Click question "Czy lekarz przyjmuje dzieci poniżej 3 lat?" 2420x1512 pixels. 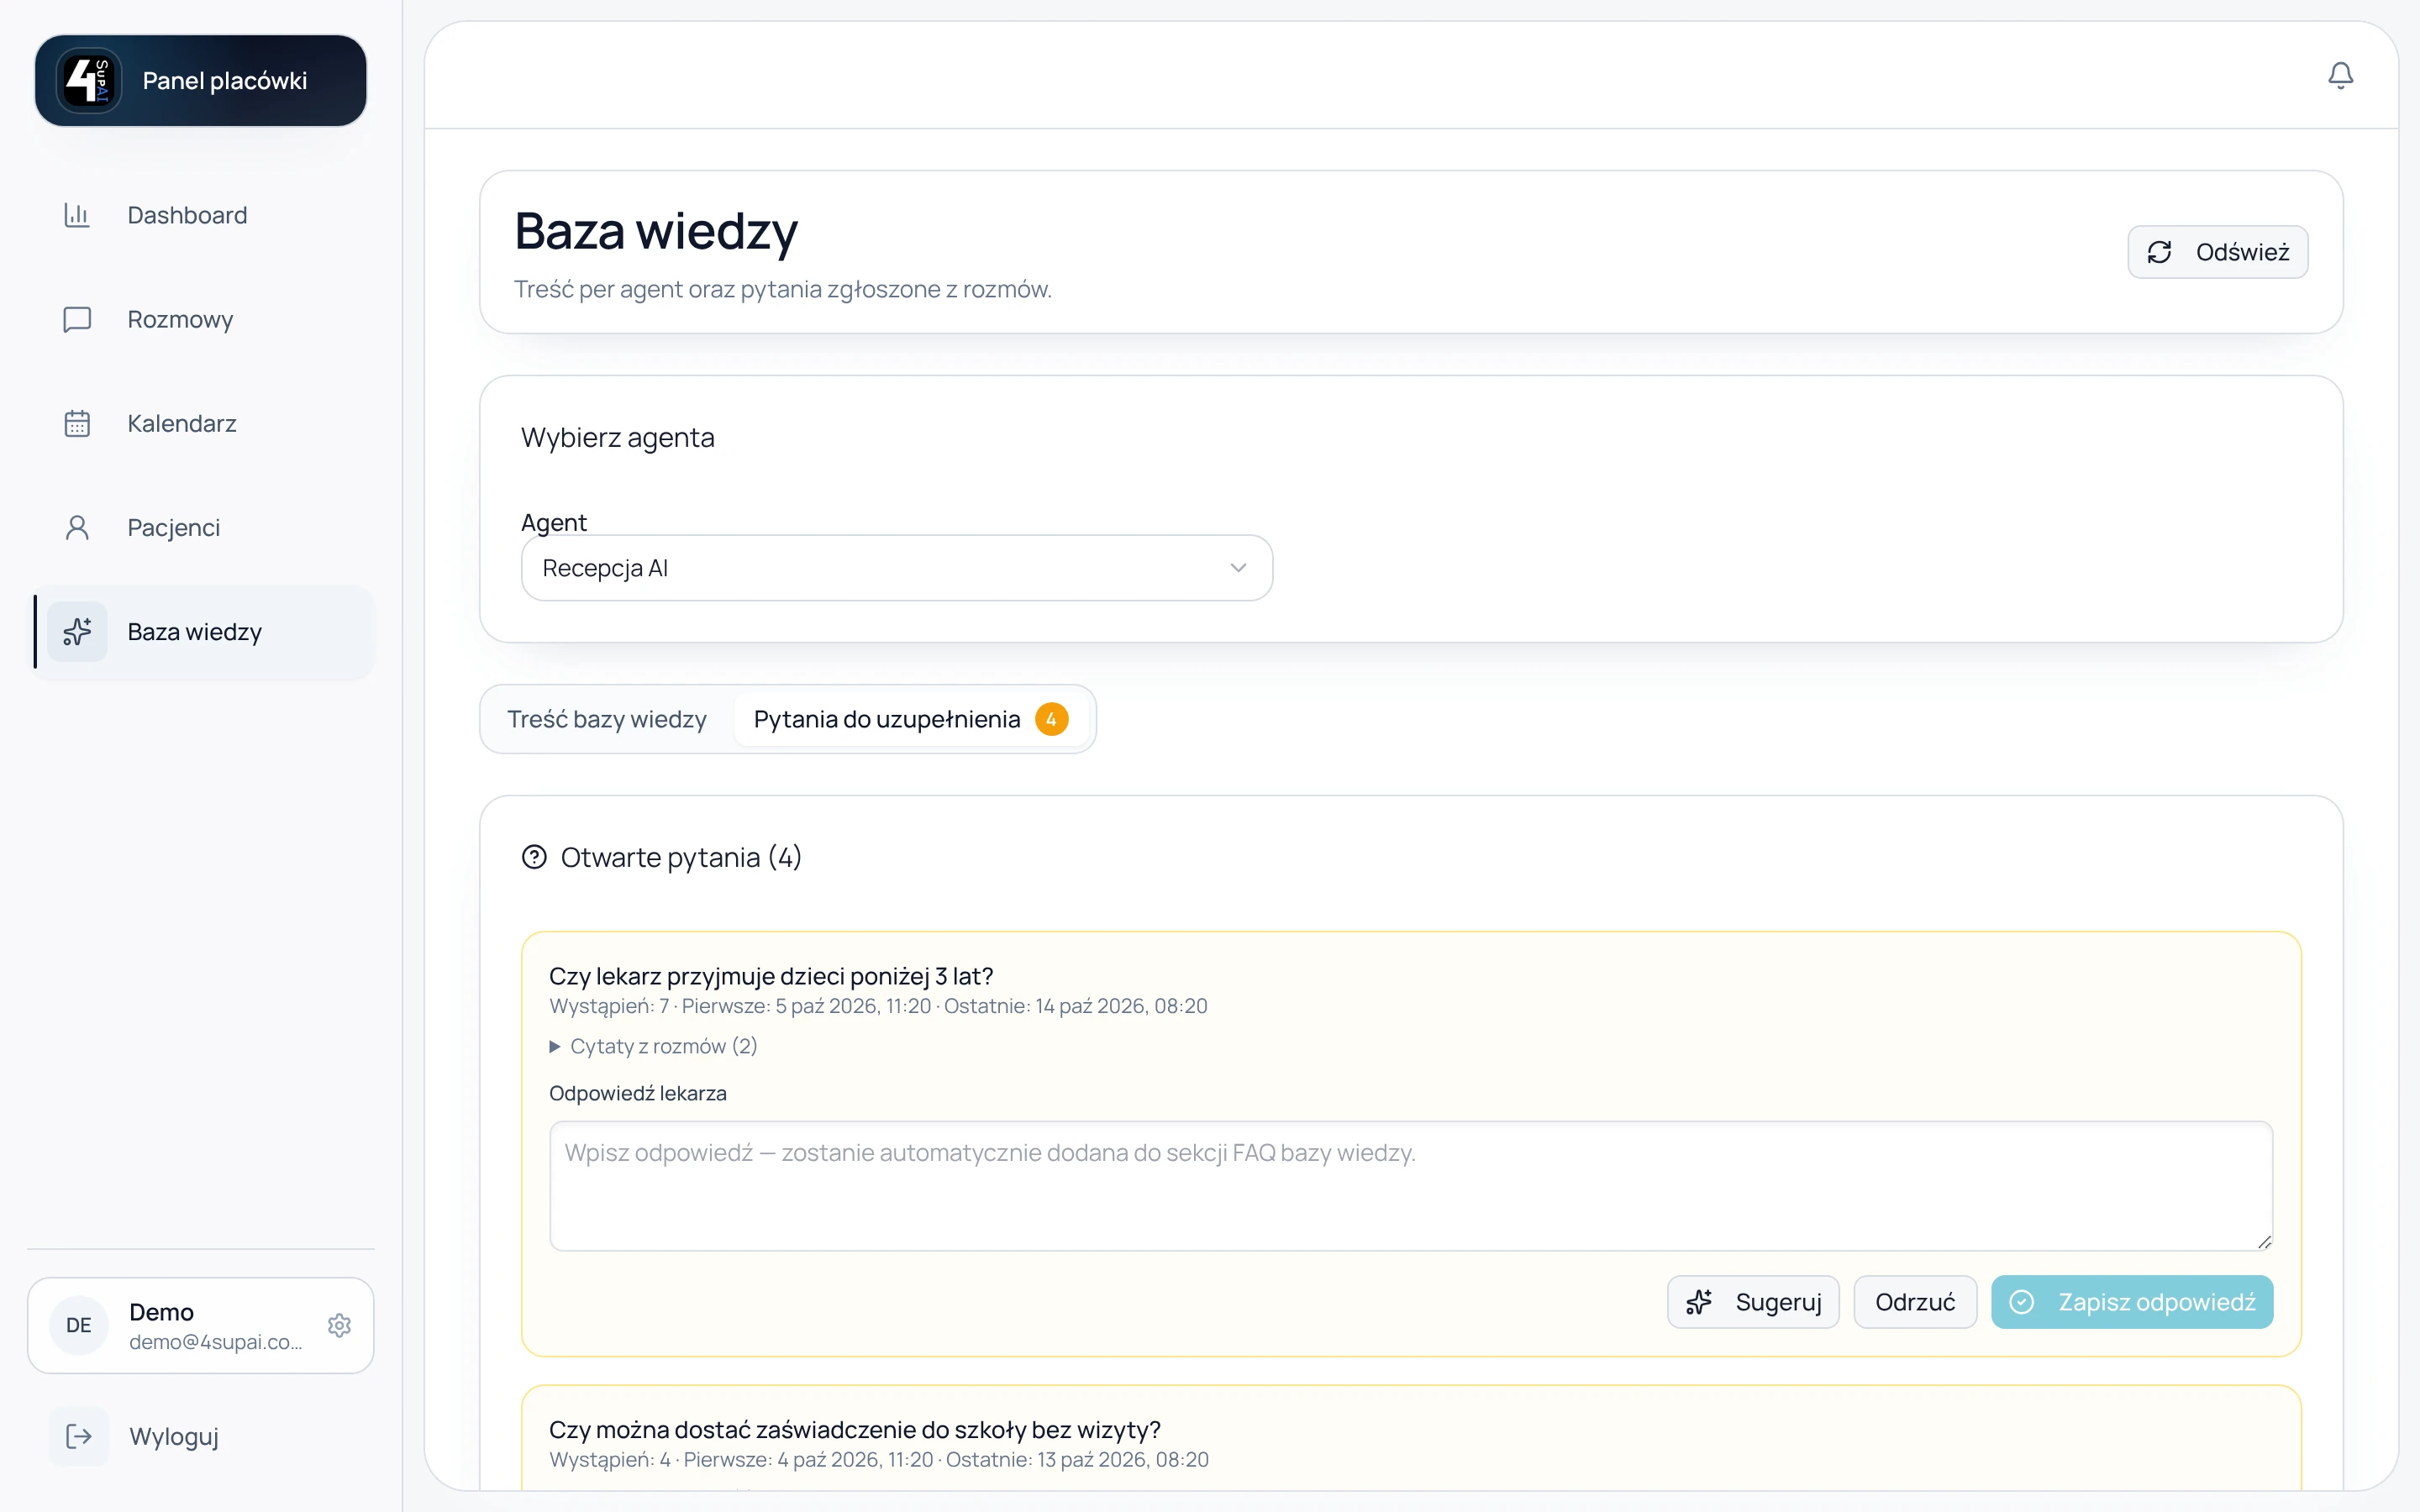pos(771,976)
